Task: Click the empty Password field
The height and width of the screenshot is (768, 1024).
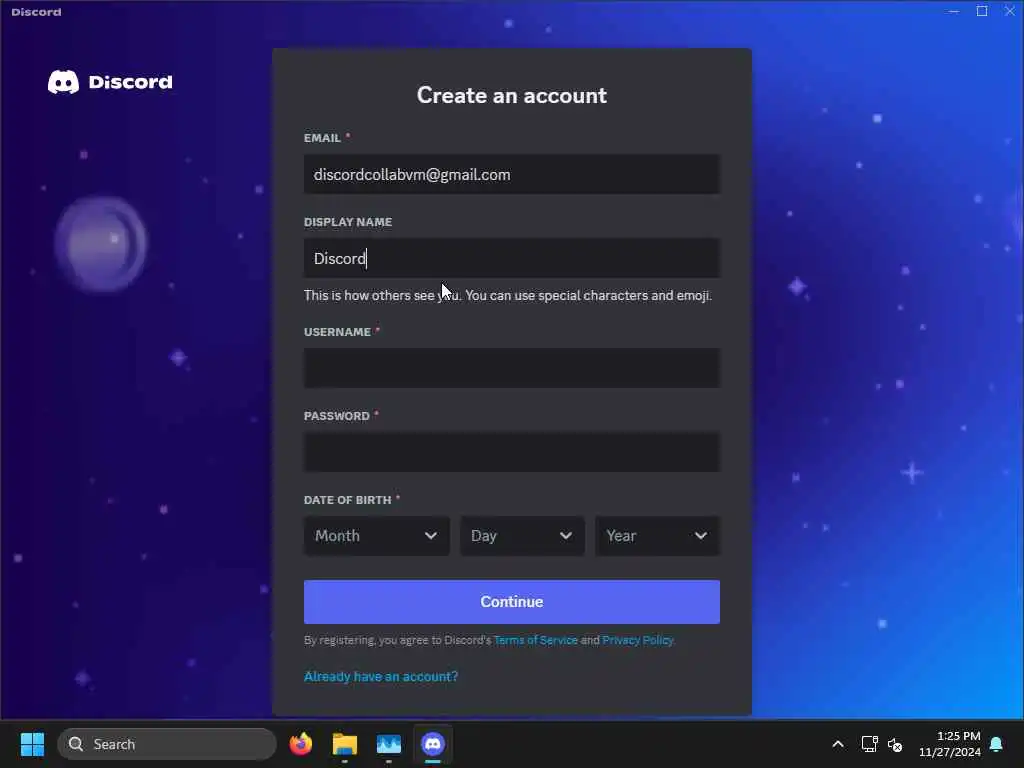Action: tap(511, 452)
